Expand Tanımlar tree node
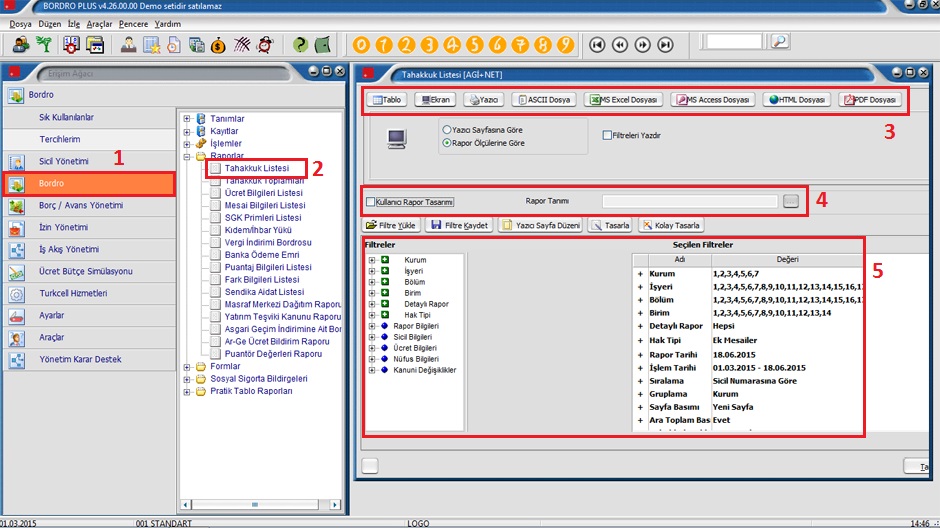 pos(187,119)
